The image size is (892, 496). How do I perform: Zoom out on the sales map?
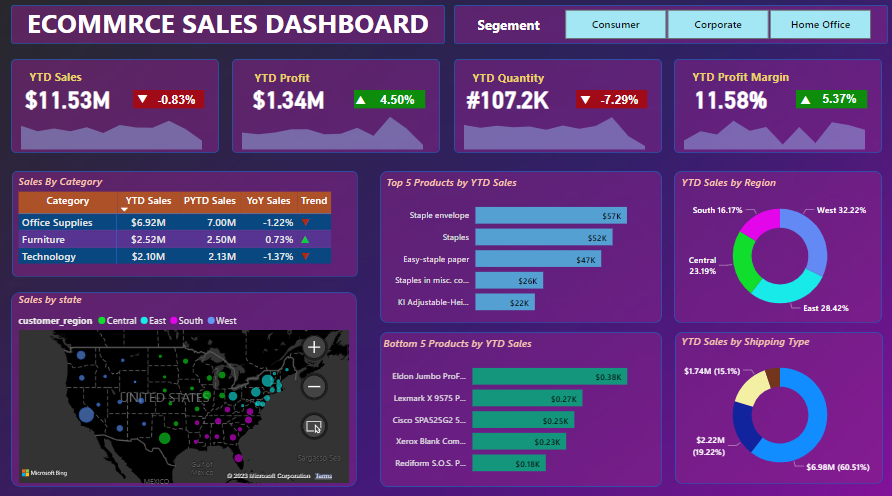(x=314, y=386)
